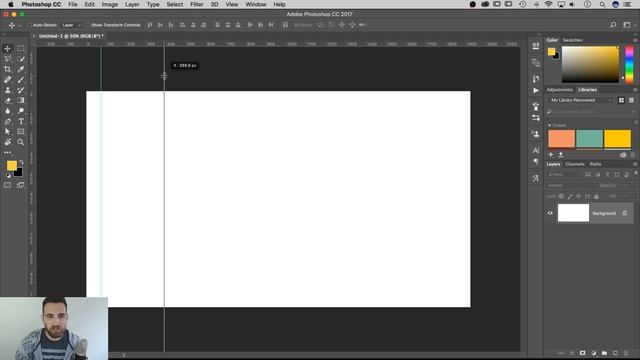Screen dimensions: 640x360
Task: Open the Color panel options menu
Action: click(635, 40)
